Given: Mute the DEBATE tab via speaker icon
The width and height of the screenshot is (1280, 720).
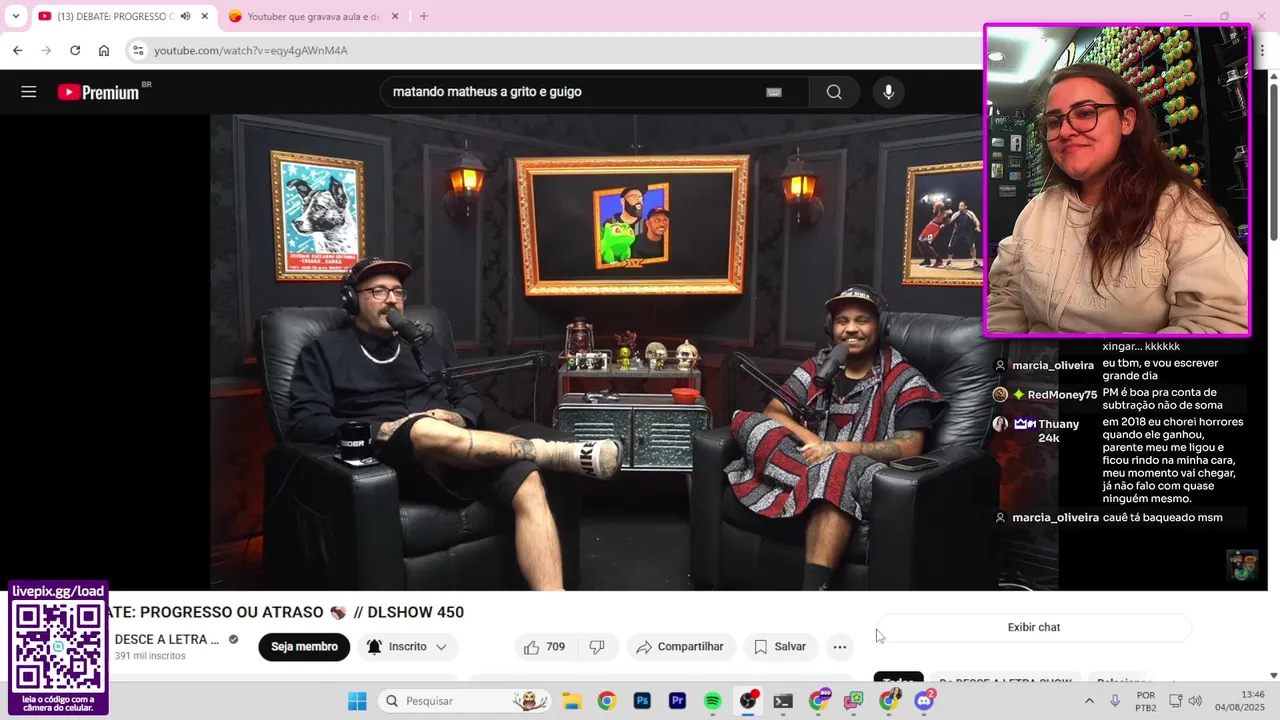Looking at the screenshot, I should coord(185,16).
